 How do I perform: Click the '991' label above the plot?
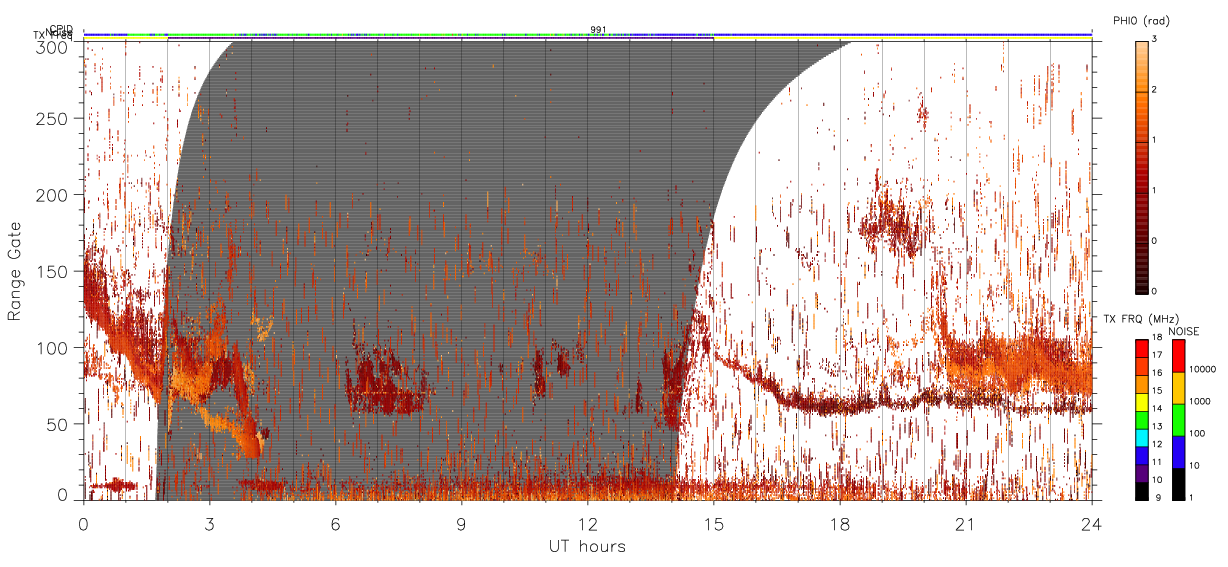(598, 30)
